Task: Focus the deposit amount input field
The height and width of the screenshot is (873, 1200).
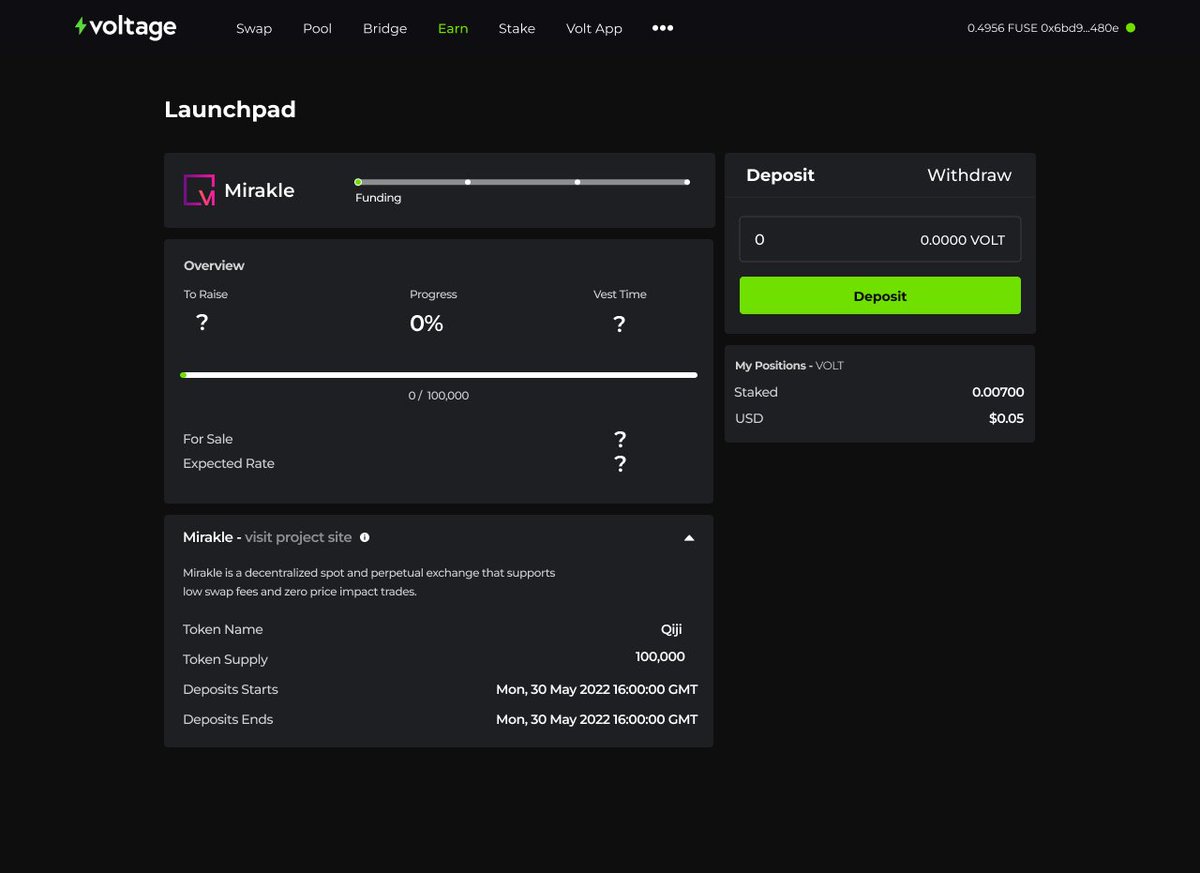Action: 880,240
